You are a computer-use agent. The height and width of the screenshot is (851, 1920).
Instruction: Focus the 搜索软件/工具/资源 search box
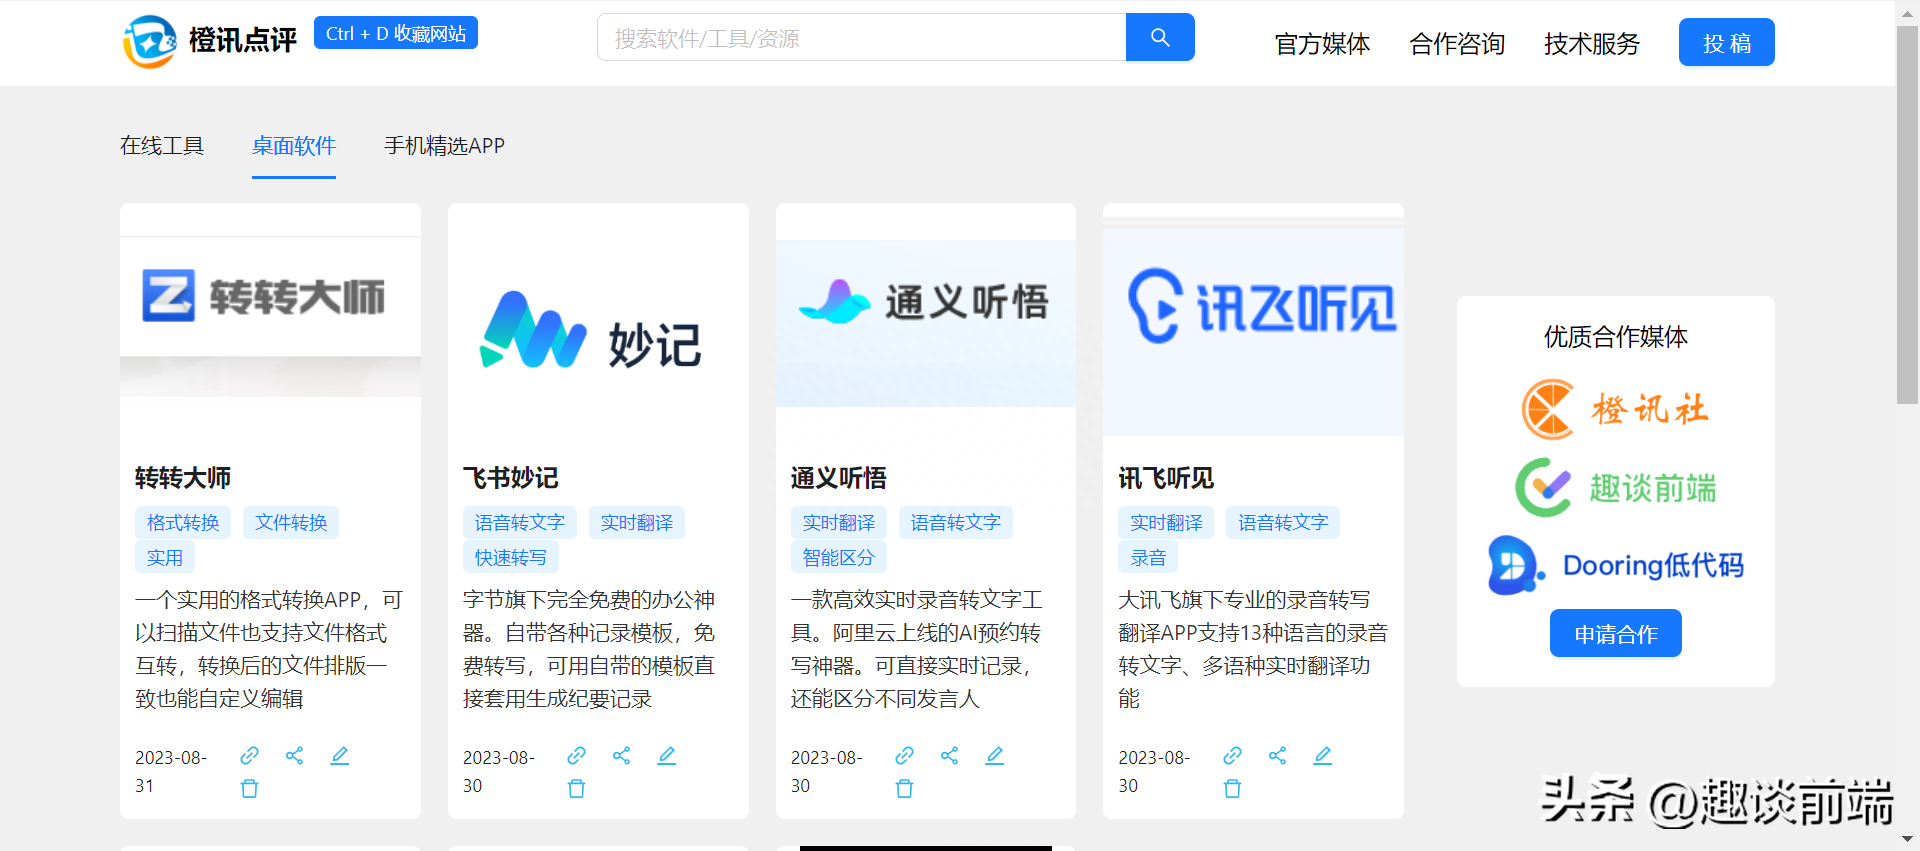click(x=862, y=37)
